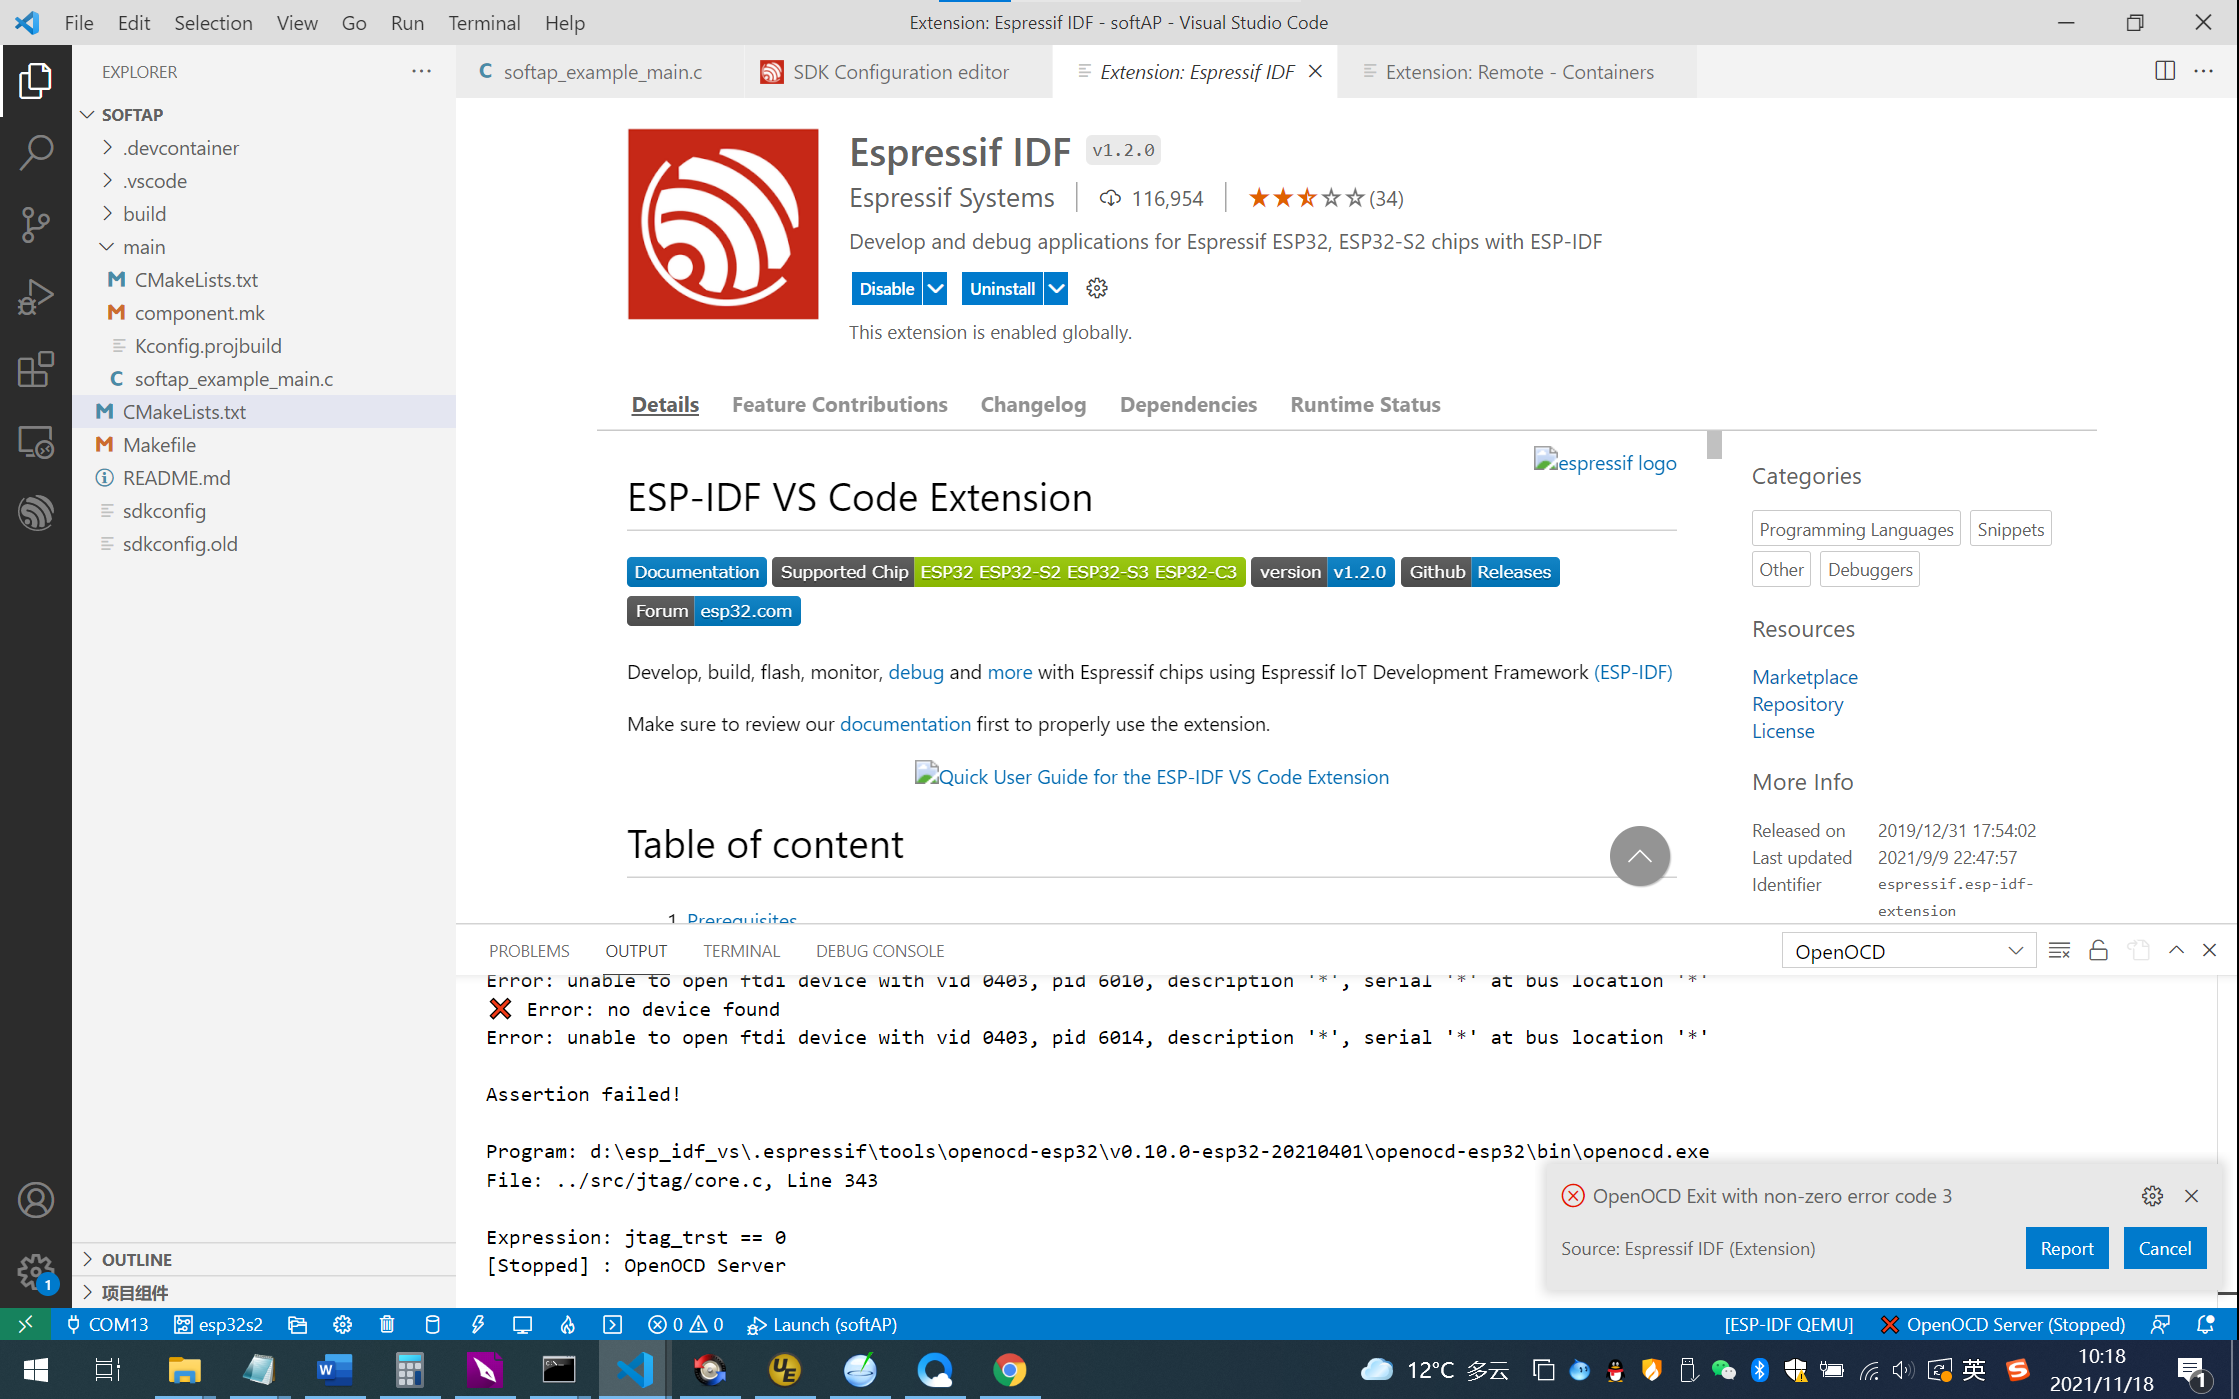Click the OpenOCD Server stopped status icon
Viewport: 2239px width, 1399px height.
pyautogui.click(x=2012, y=1323)
